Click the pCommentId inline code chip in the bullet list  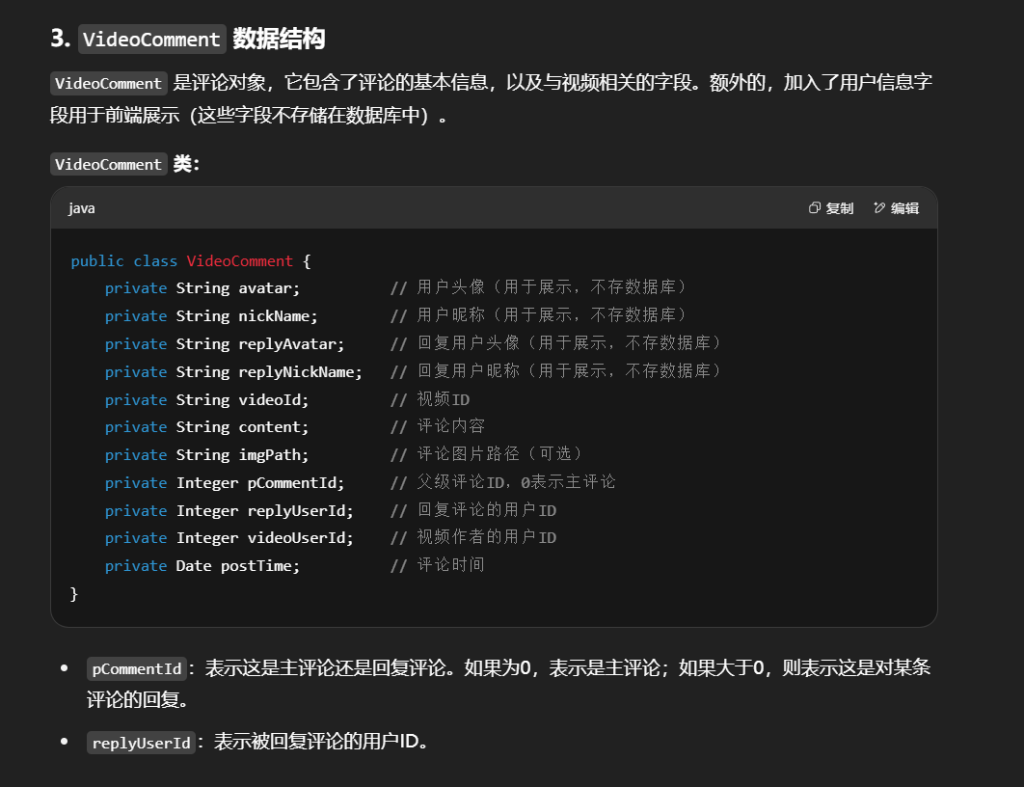click(x=136, y=669)
